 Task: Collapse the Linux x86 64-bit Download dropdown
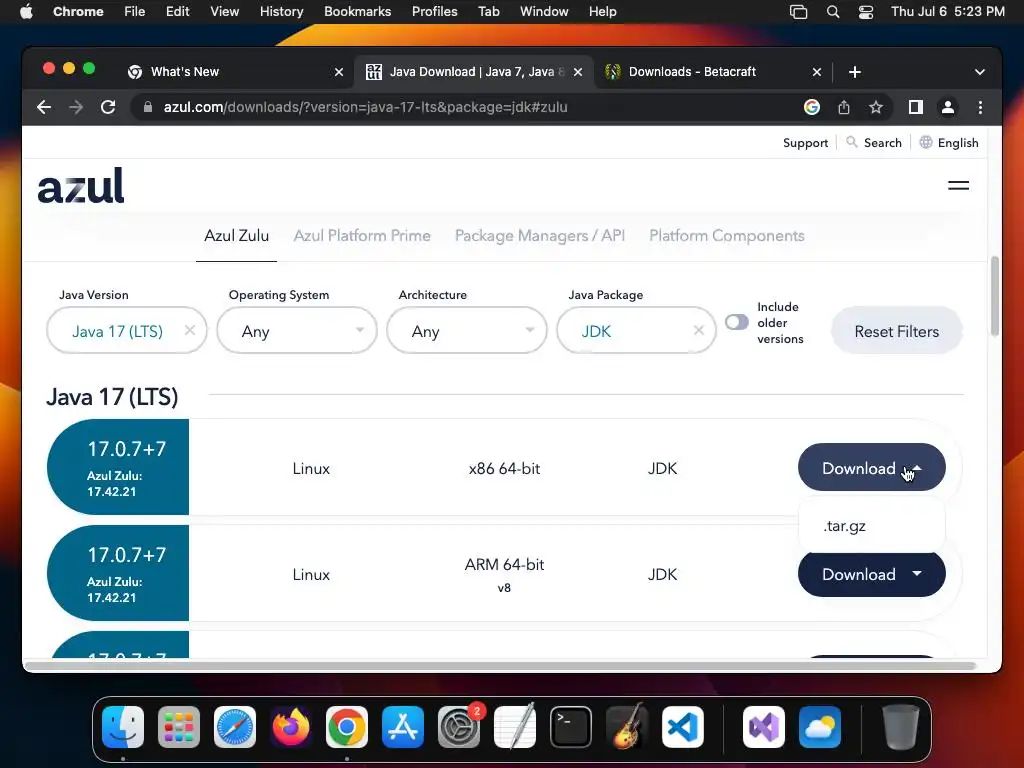click(x=871, y=468)
